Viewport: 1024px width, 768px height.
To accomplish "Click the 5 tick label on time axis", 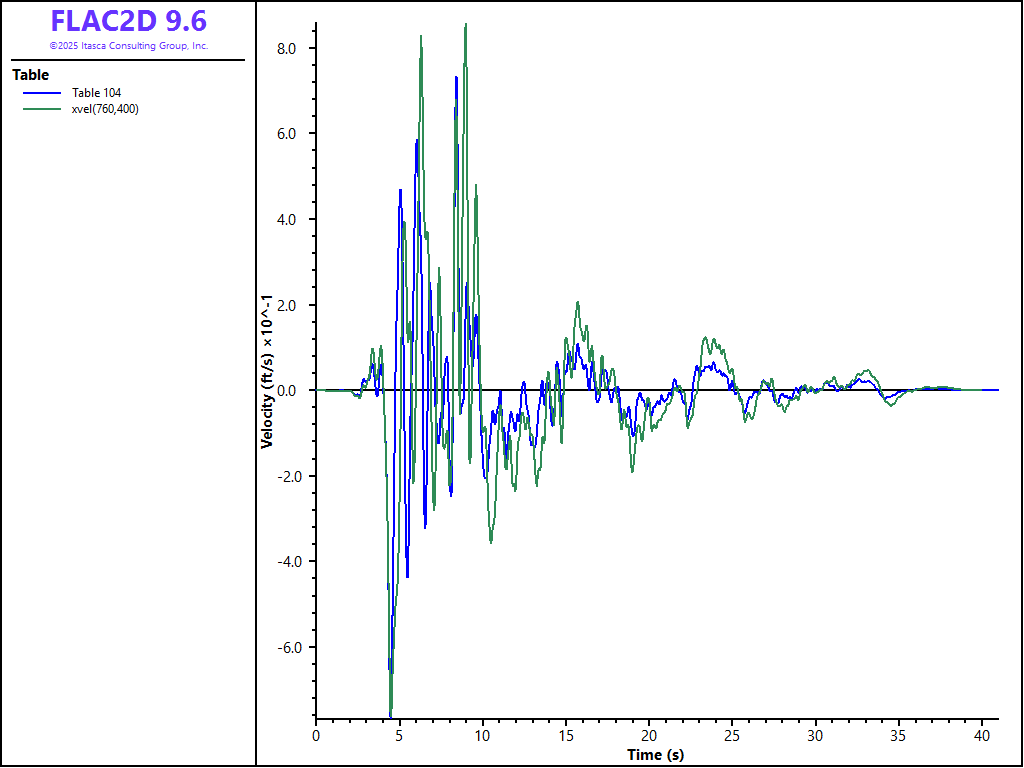I will tap(399, 735).
